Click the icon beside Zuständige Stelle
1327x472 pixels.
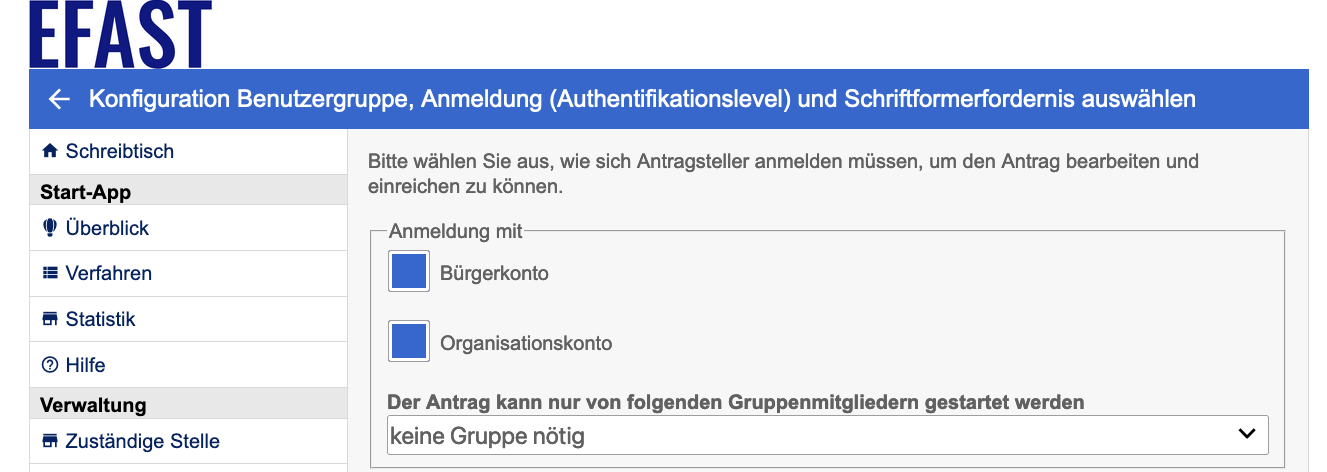pyautogui.click(x=50, y=441)
